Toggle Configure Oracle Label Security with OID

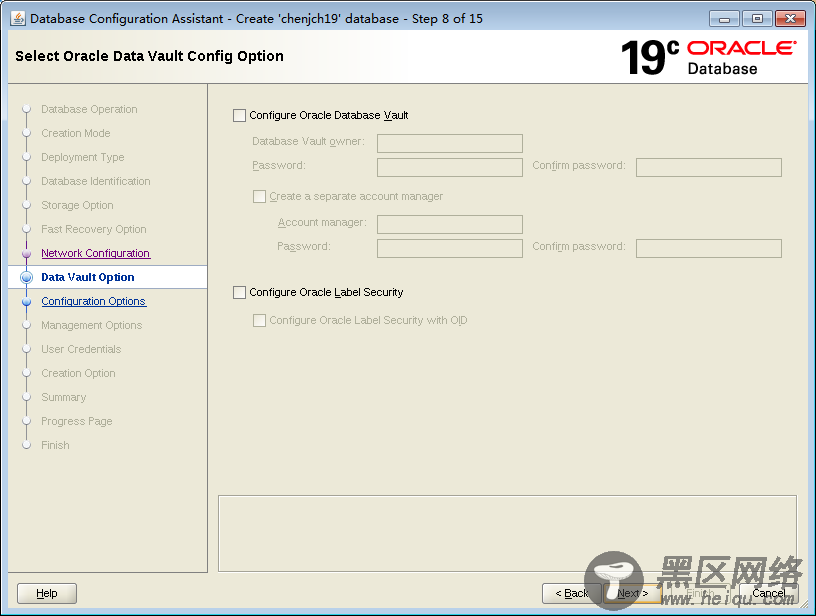coord(259,320)
